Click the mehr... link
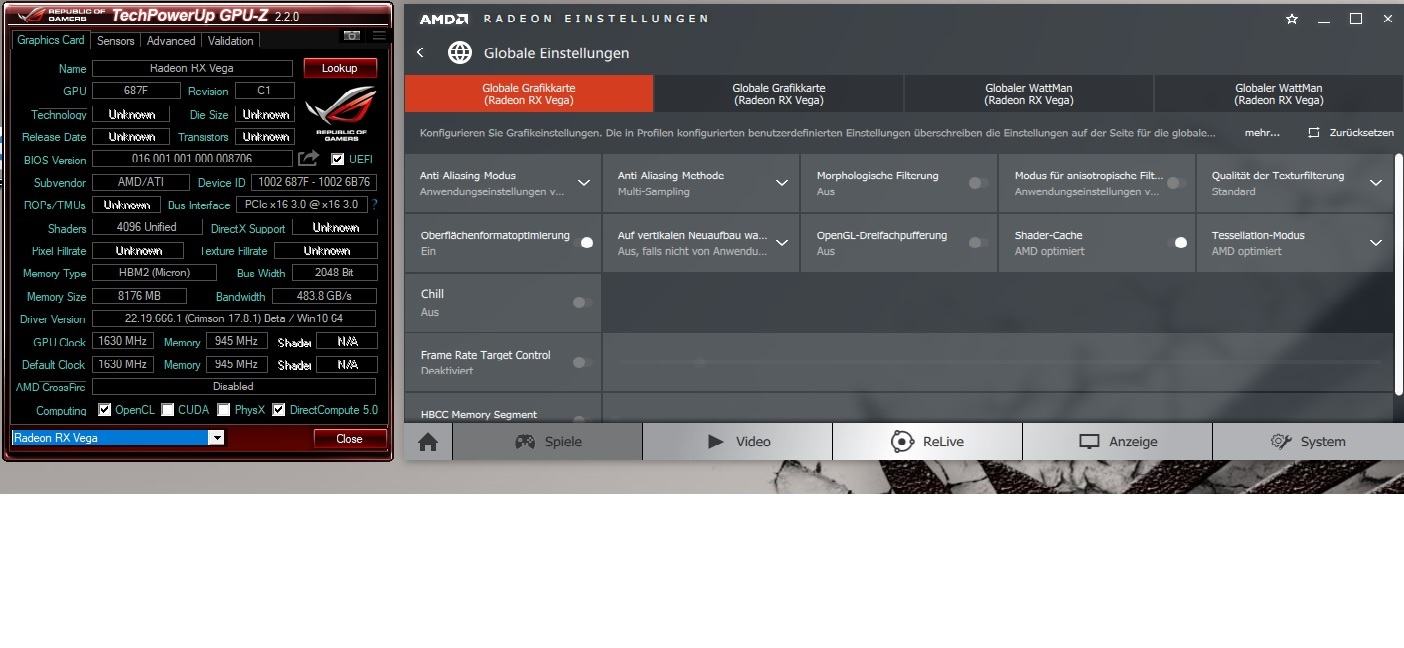 point(1262,133)
